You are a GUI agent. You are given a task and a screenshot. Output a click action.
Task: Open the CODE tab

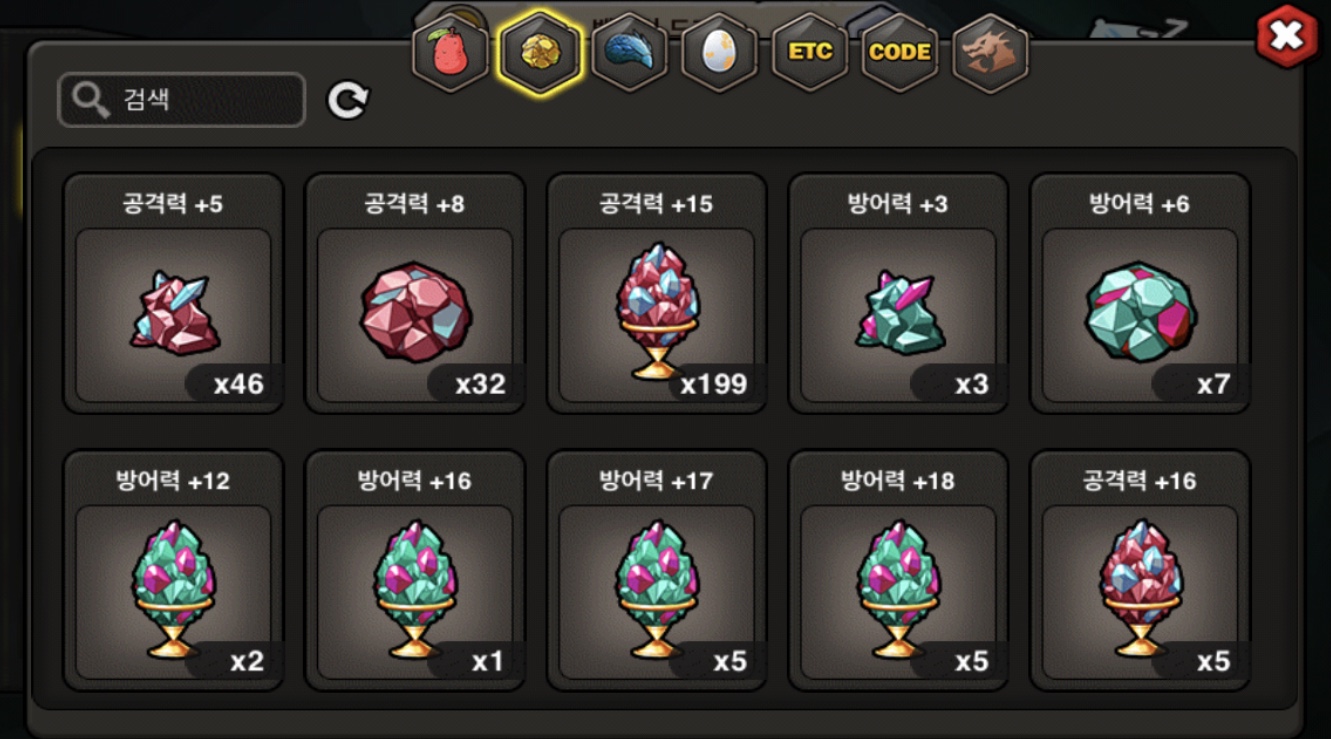[x=900, y=52]
